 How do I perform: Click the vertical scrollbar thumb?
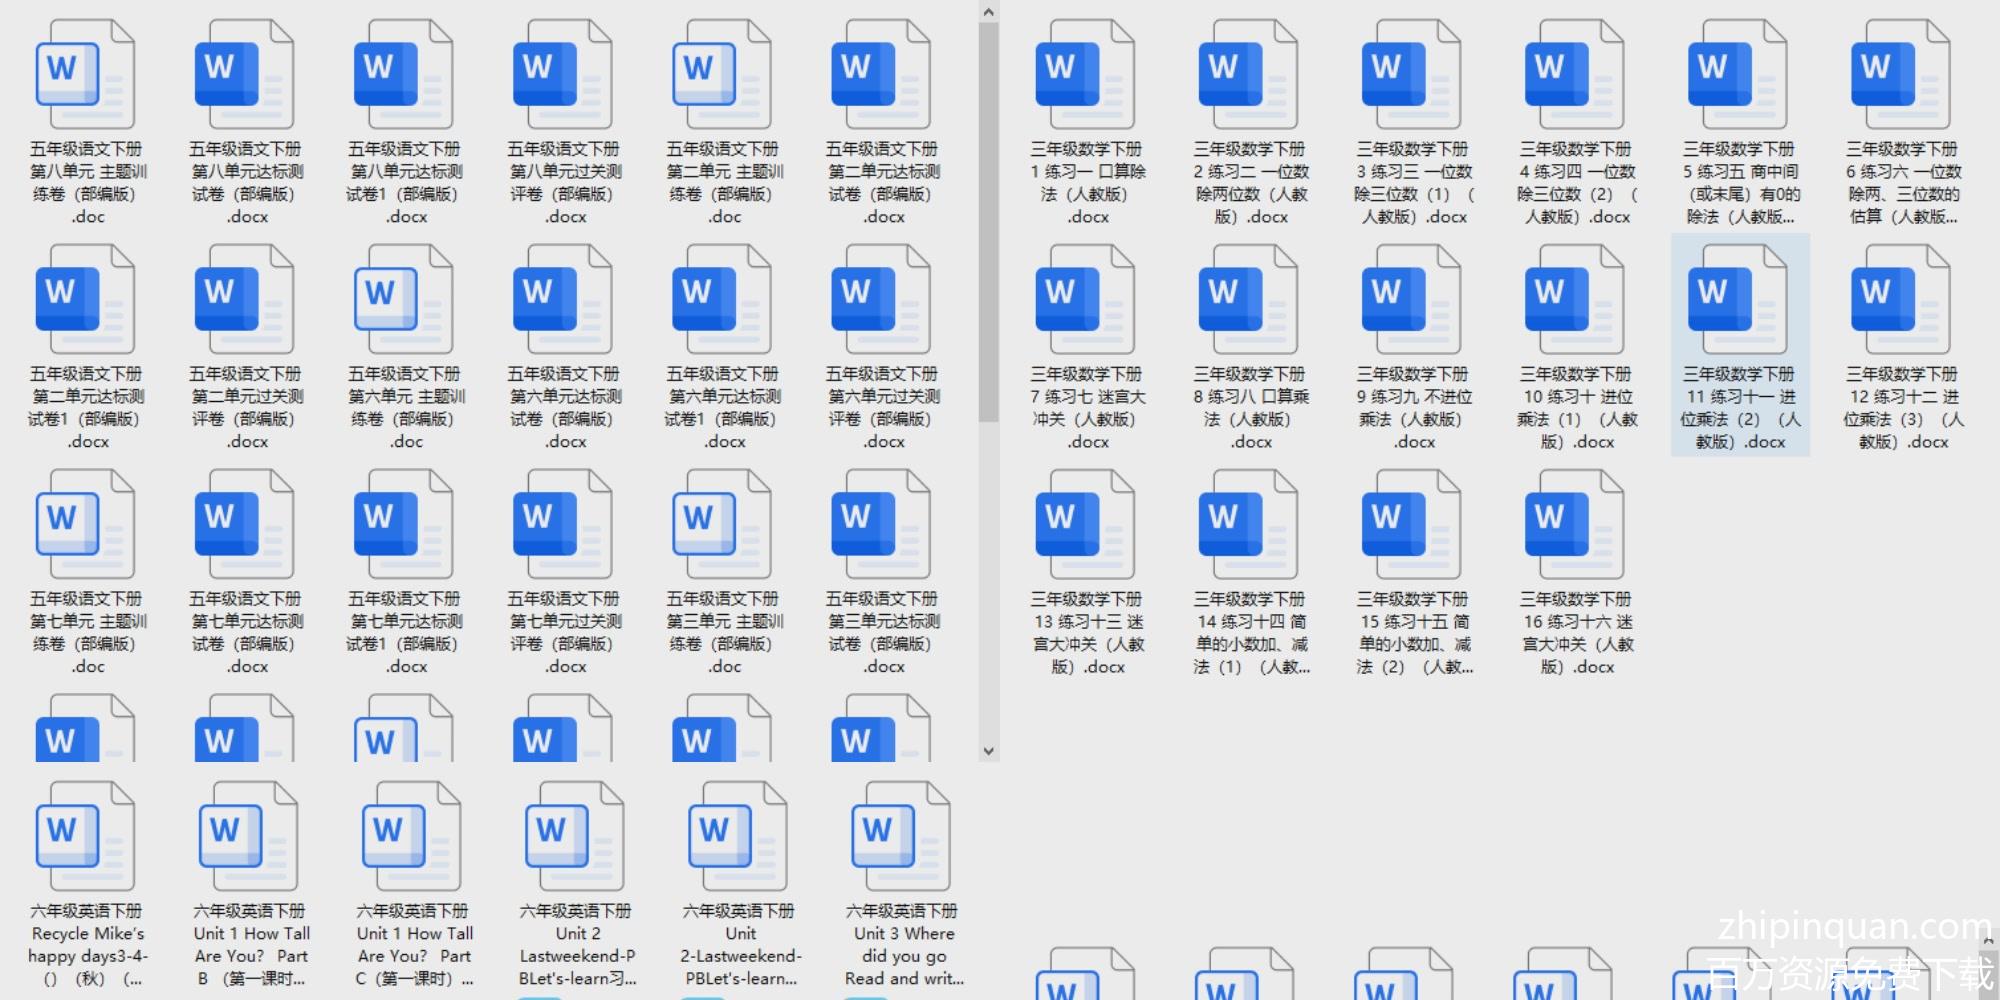(x=988, y=220)
